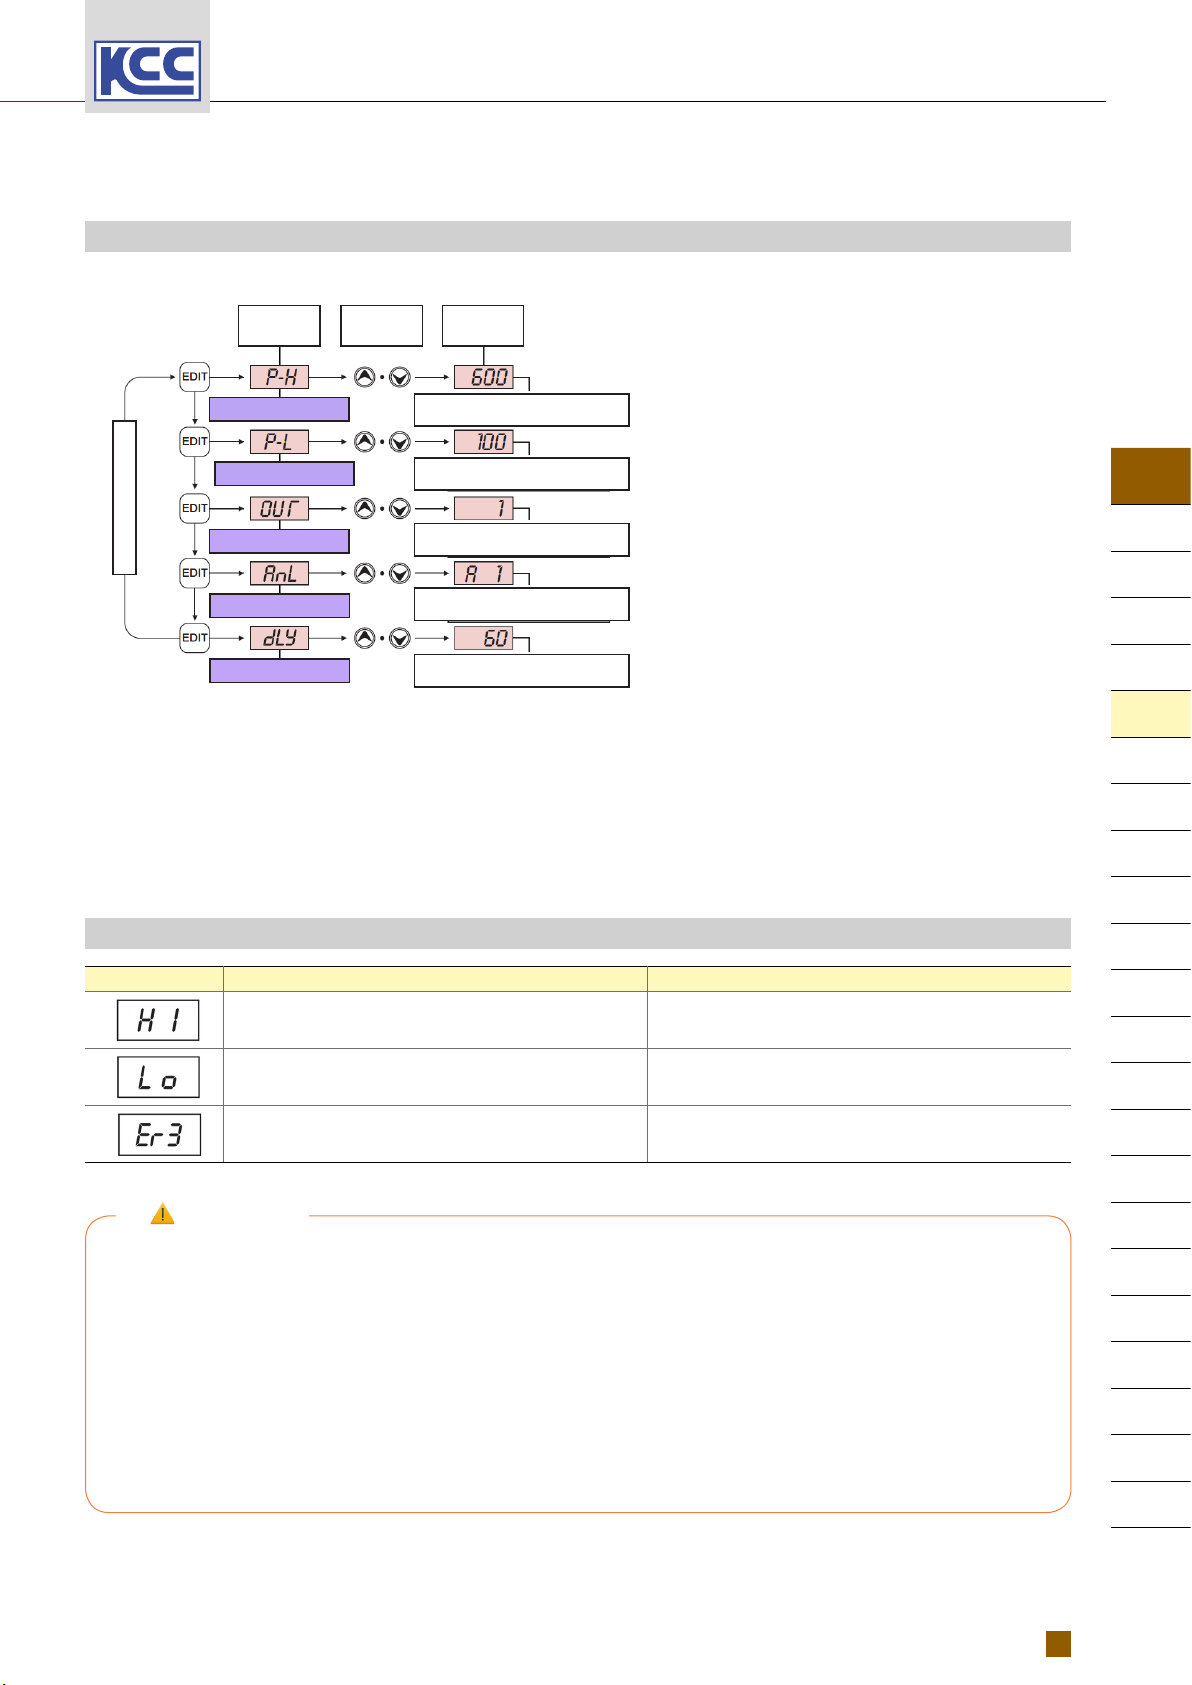The width and height of the screenshot is (1192, 1685).
Task: Click the Er3 error display in the table
Action: click(159, 1135)
